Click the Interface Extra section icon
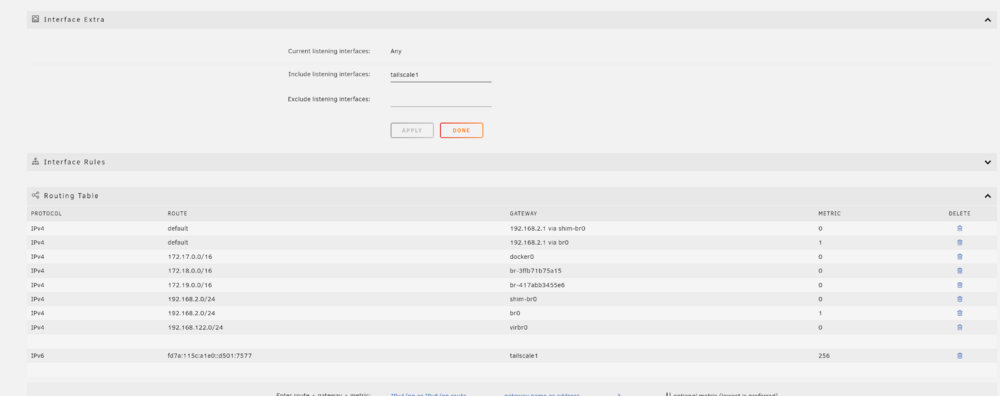1000x396 pixels. point(36,19)
